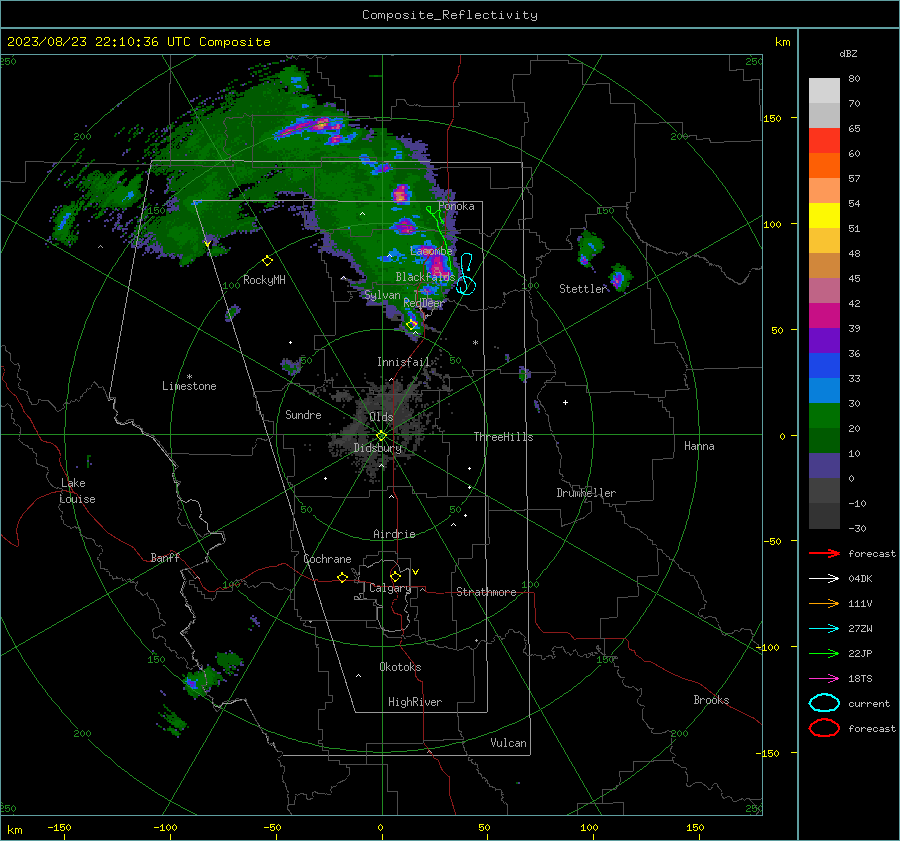Pick the yellow swatch between 54 and 51
The height and width of the screenshot is (841, 900).
[824, 216]
